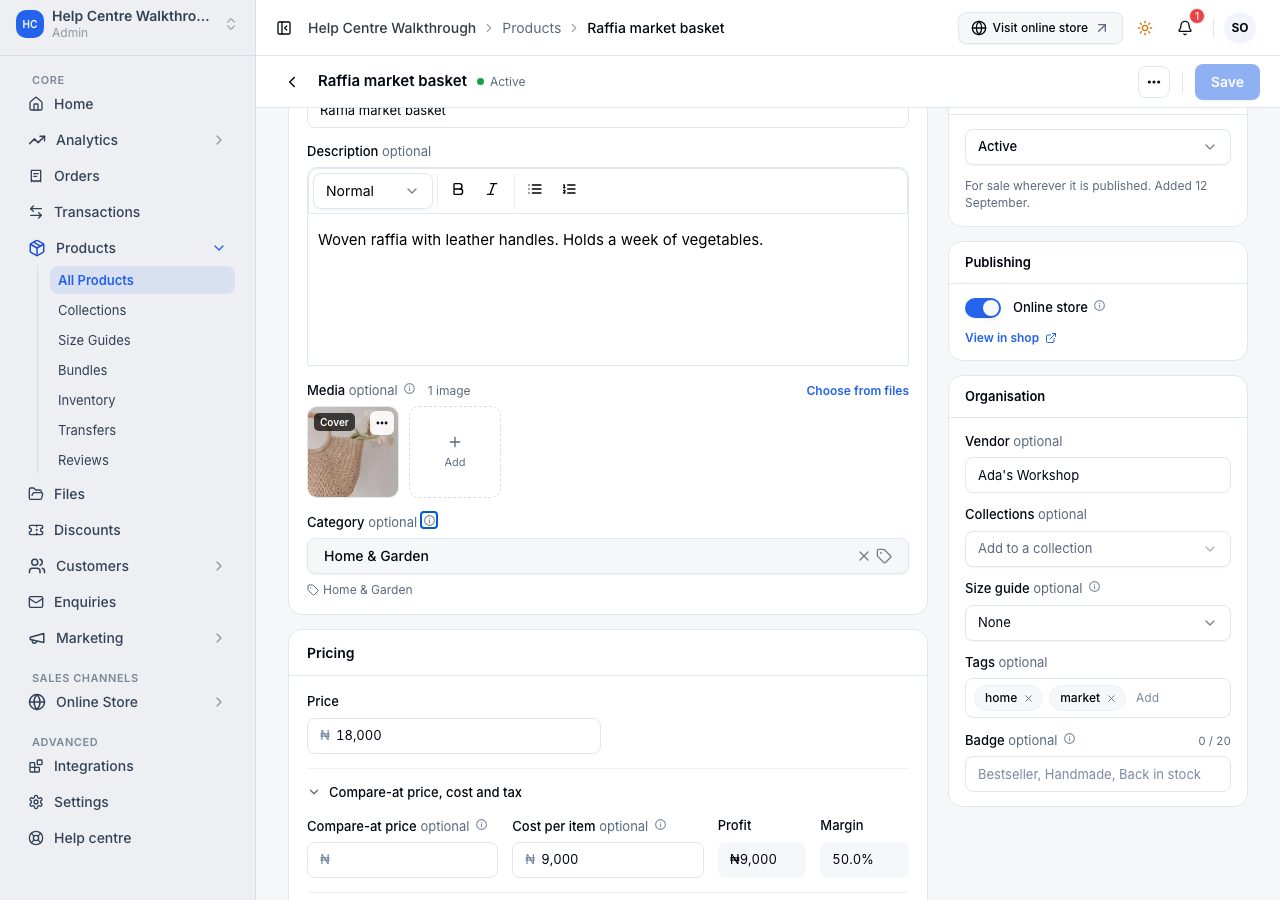
Task: Open Files in the sidebar
Action: pos(128,494)
